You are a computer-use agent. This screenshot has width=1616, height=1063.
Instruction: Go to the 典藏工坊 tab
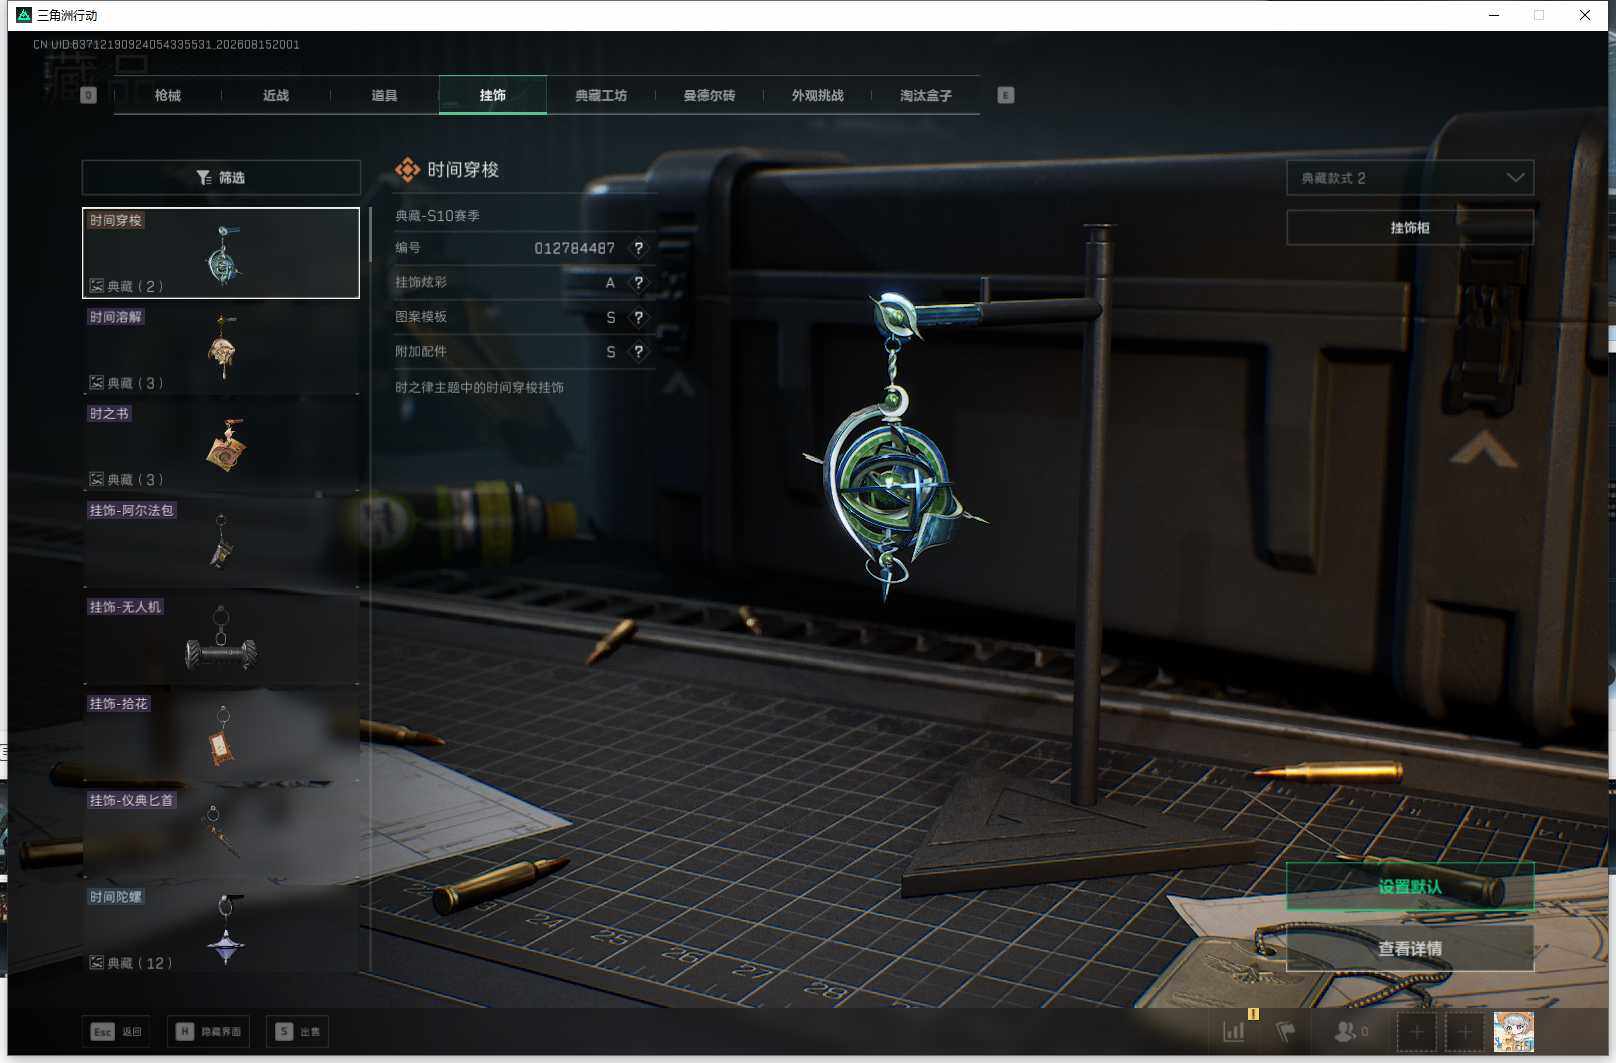[601, 95]
